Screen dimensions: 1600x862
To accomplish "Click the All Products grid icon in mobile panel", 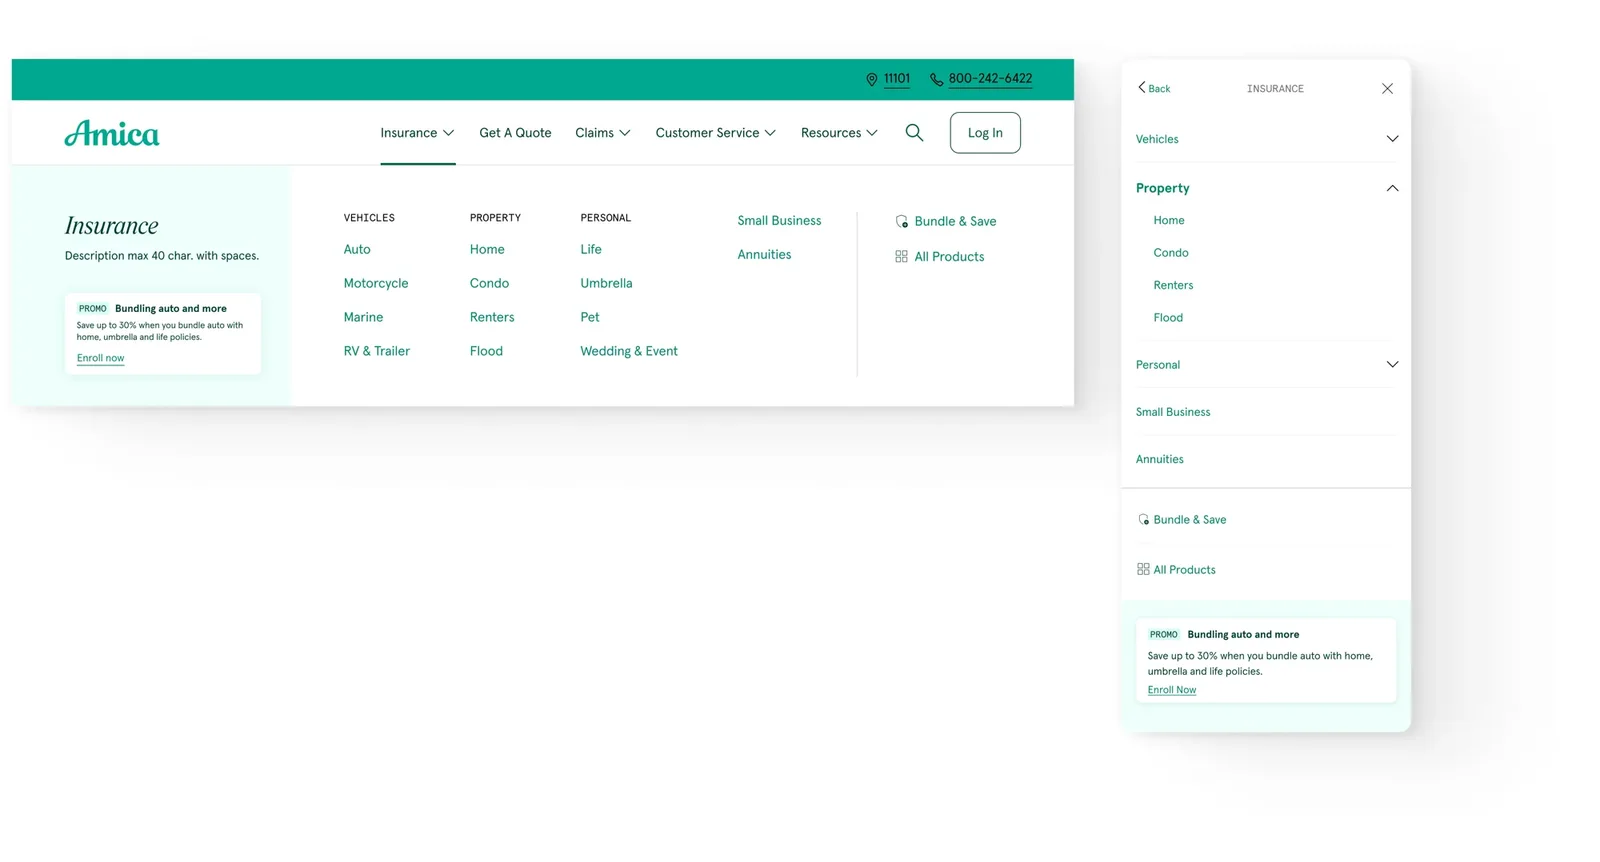I will 1143,569.
